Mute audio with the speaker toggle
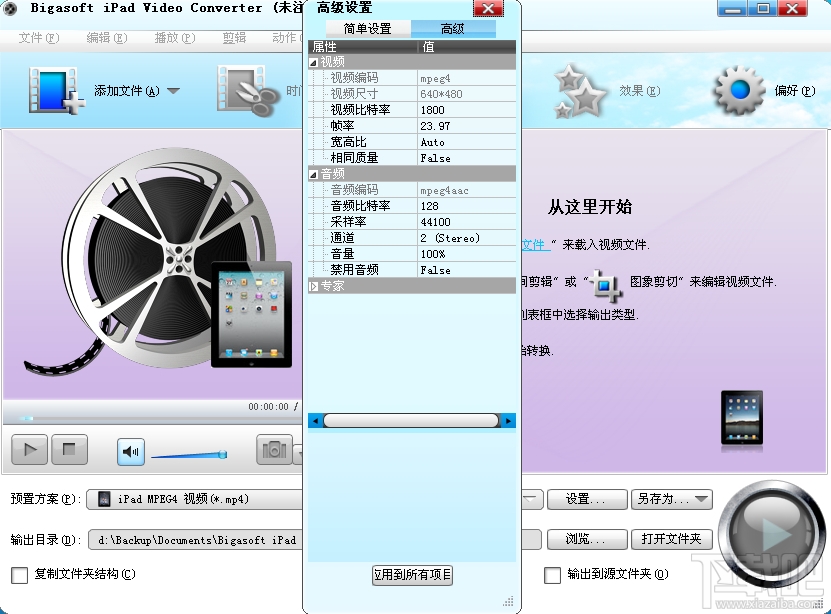831x614 pixels. coord(130,451)
